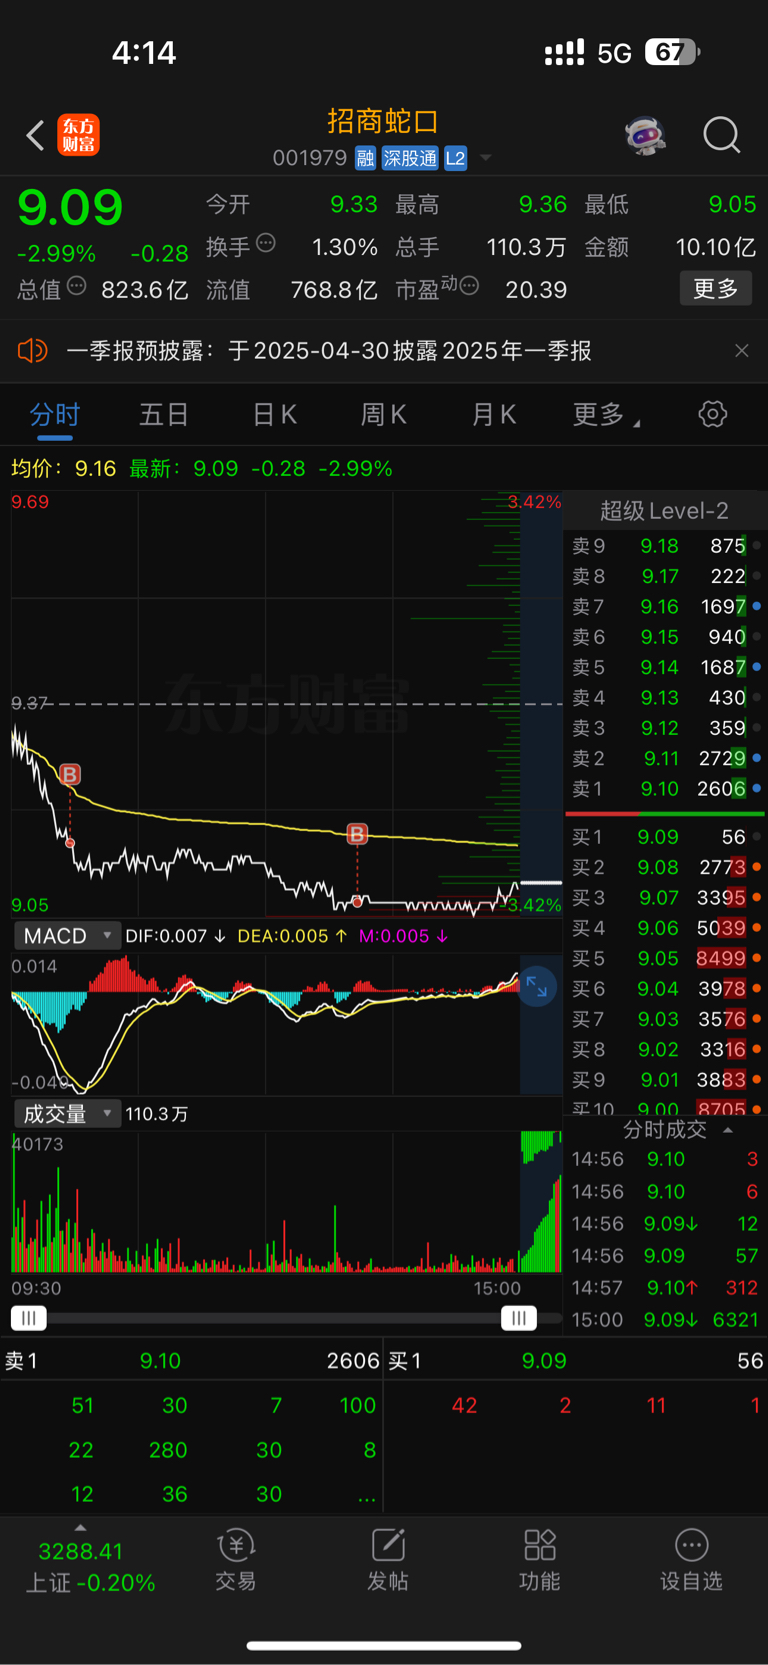
Task: Open the 成交量 indicator dropdown
Action: click(x=67, y=1113)
